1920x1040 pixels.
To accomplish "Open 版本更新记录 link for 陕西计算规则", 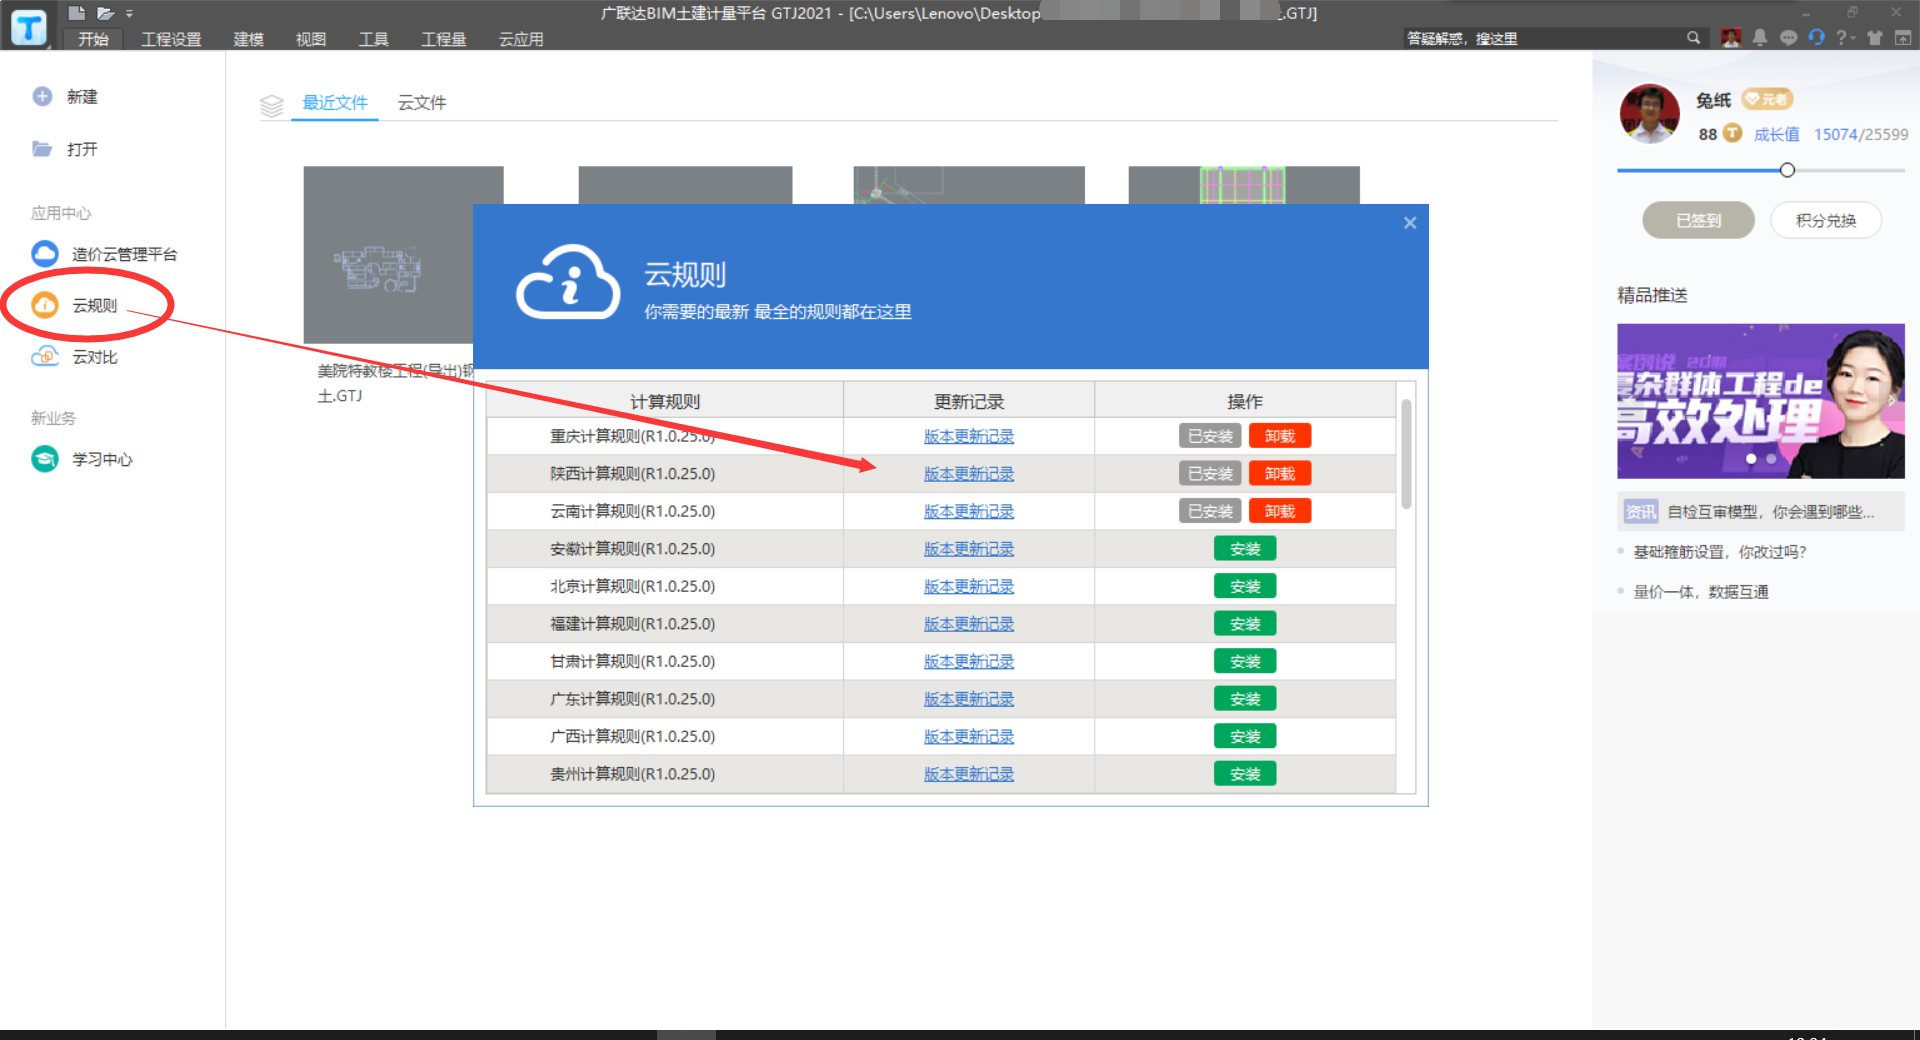I will pyautogui.click(x=968, y=474).
